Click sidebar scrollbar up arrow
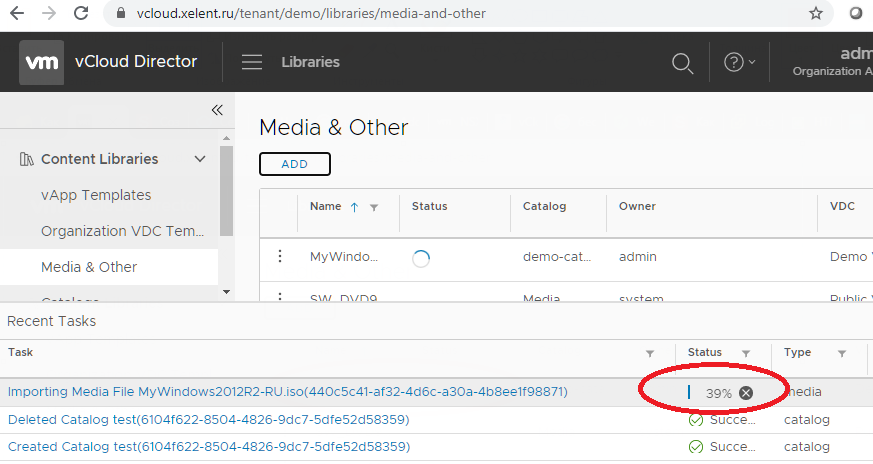The image size is (873, 464). [226, 138]
